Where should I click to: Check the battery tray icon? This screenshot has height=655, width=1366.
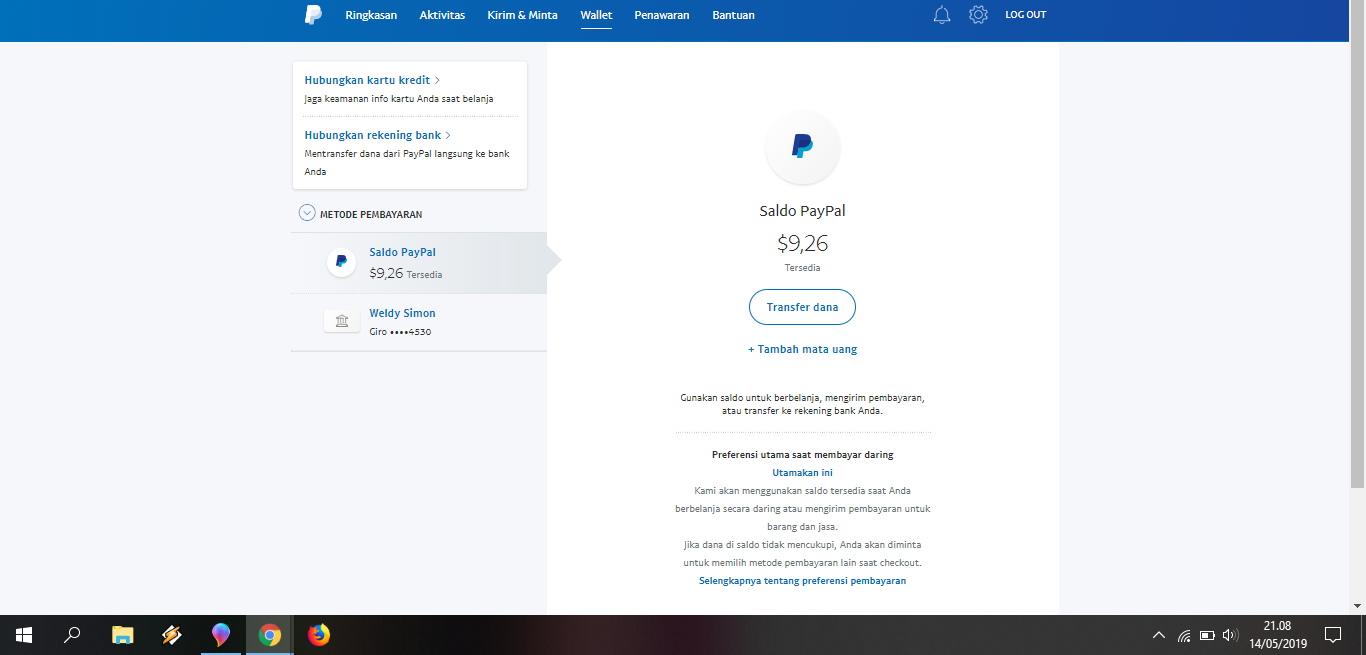[1207, 635]
